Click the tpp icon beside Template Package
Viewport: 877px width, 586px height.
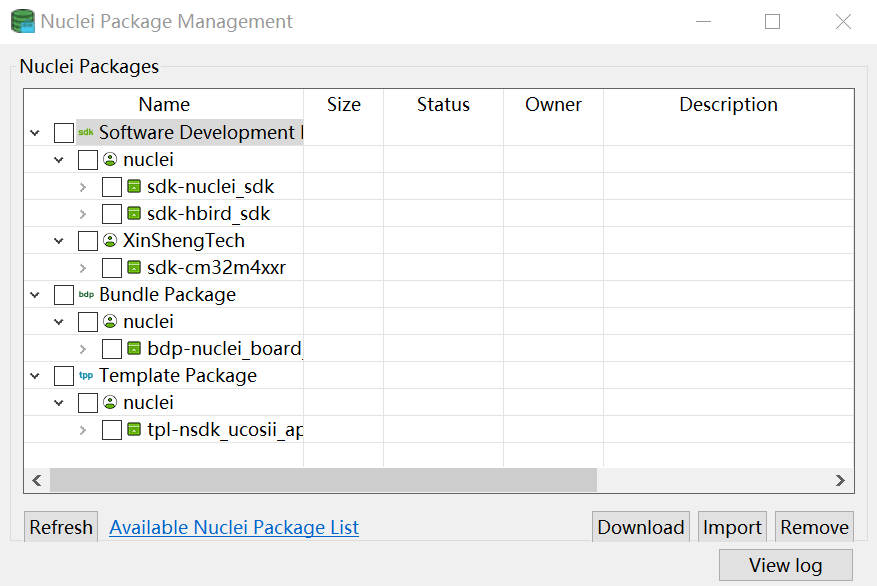pos(86,376)
